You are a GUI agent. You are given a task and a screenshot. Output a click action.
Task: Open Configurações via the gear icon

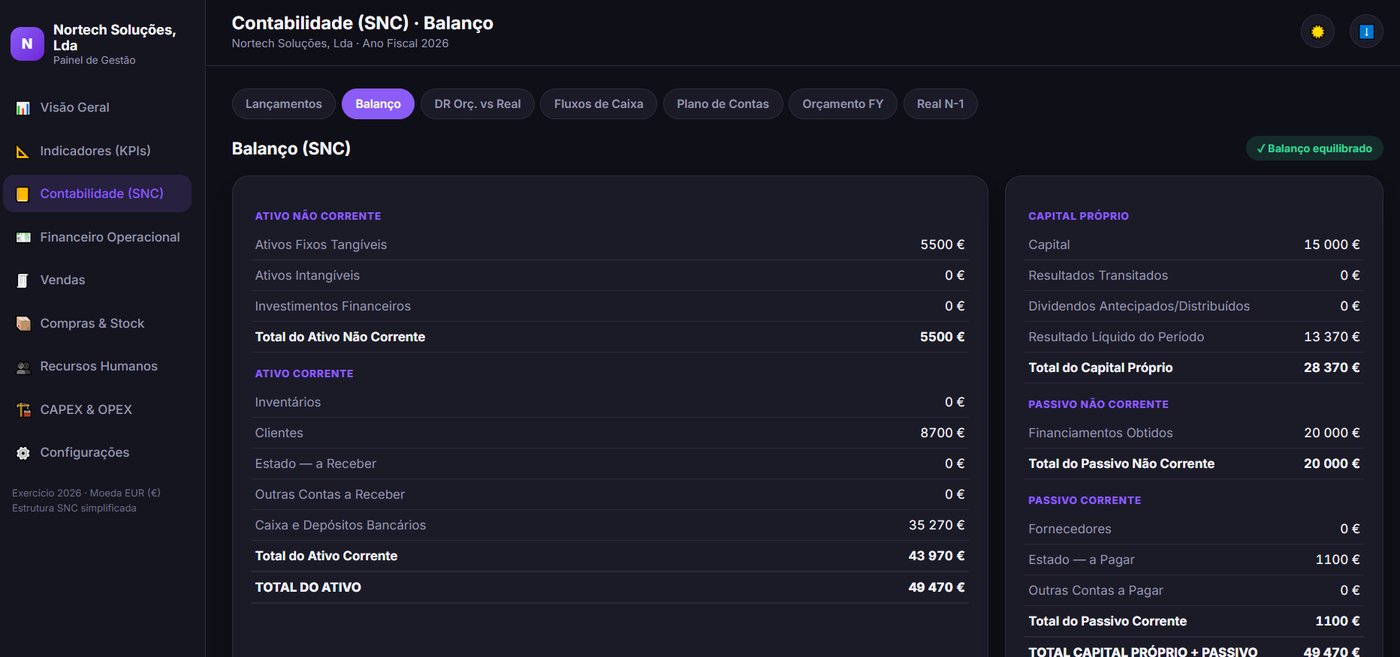pos(23,453)
